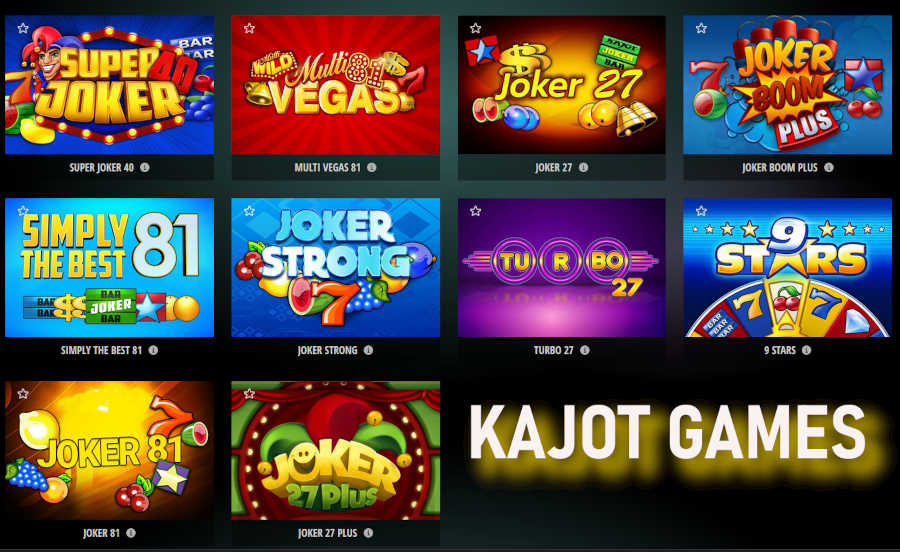Open info icon next to Joker 27
The width and height of the screenshot is (900, 552).
[x=583, y=168]
